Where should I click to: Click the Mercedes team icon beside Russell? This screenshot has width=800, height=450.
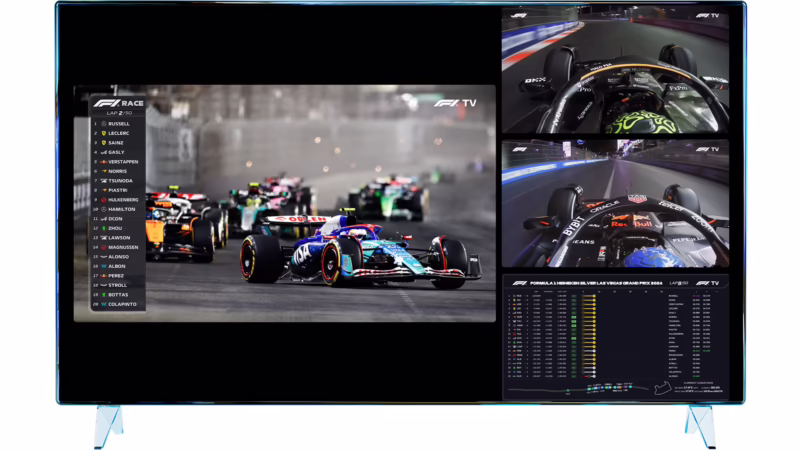pos(103,123)
